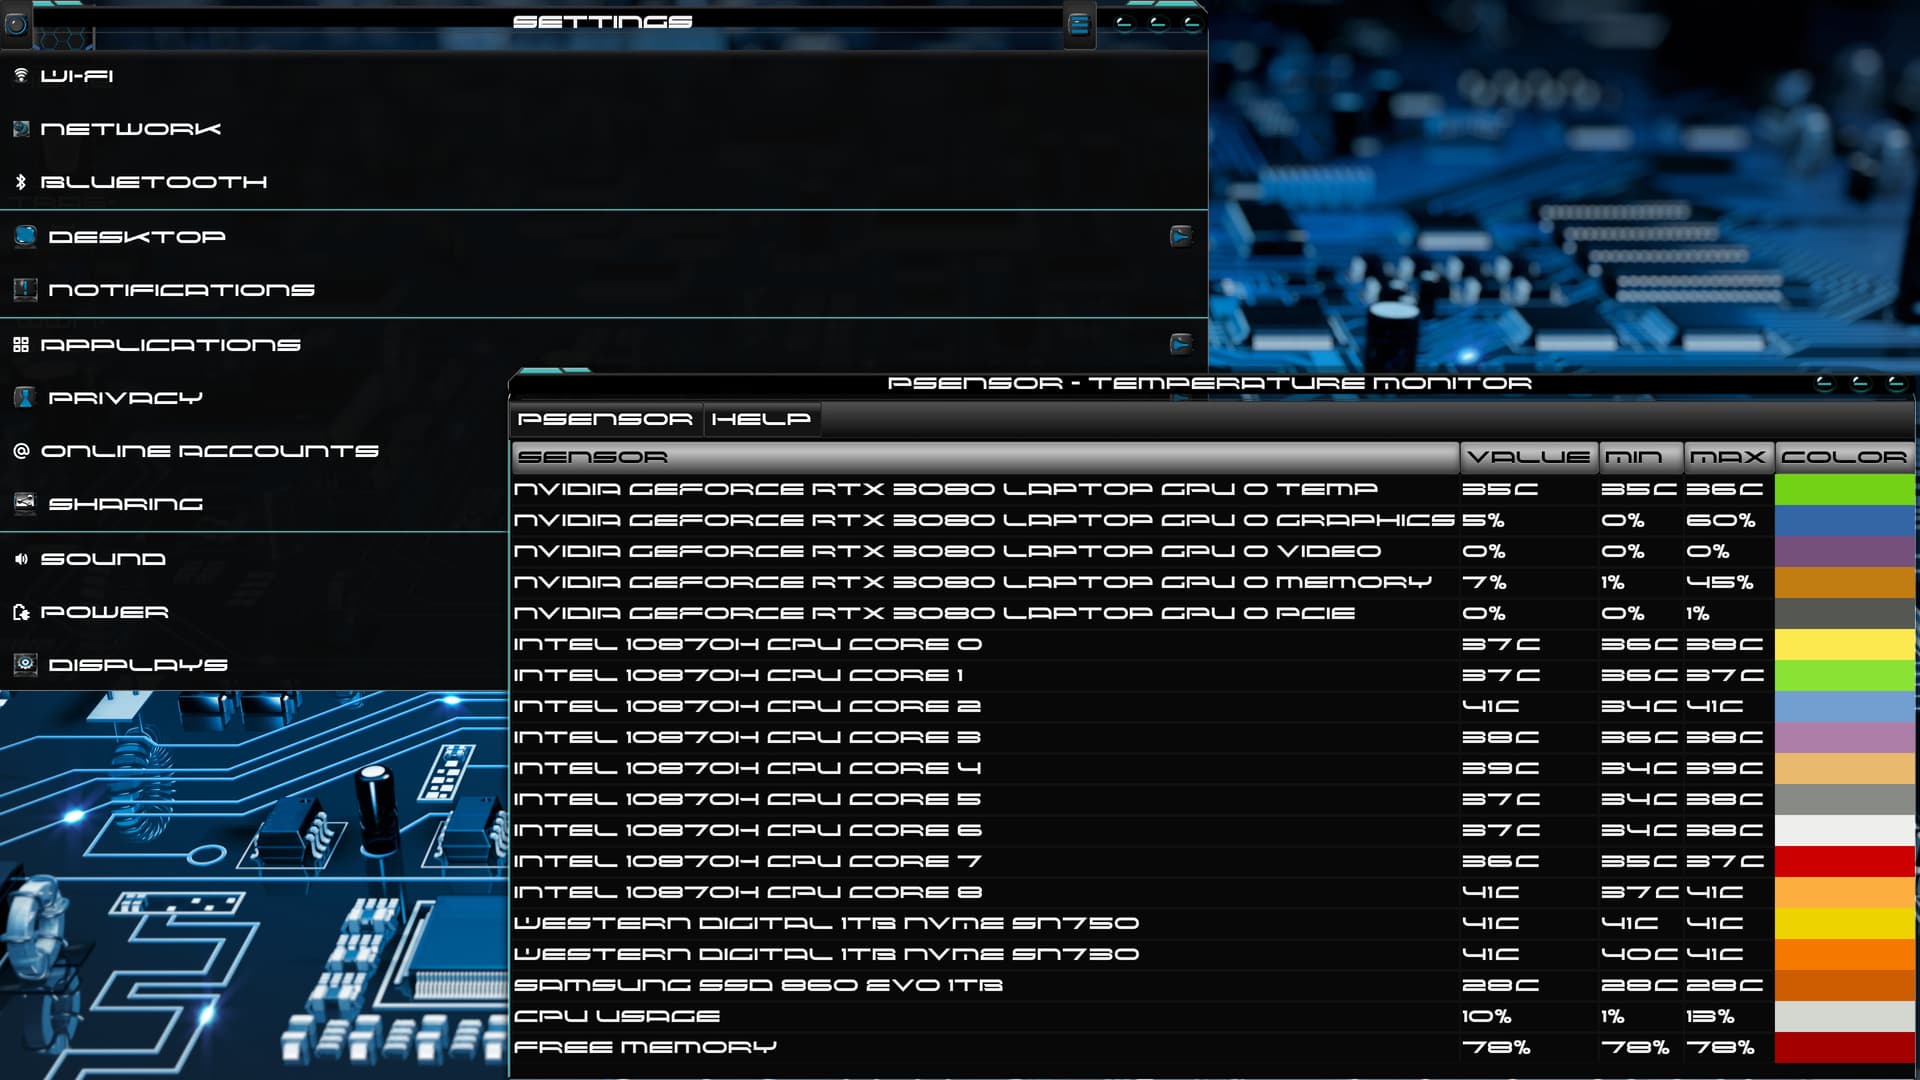The image size is (1920, 1080).
Task: Open the Online Accounts settings entry
Action: tap(254, 451)
